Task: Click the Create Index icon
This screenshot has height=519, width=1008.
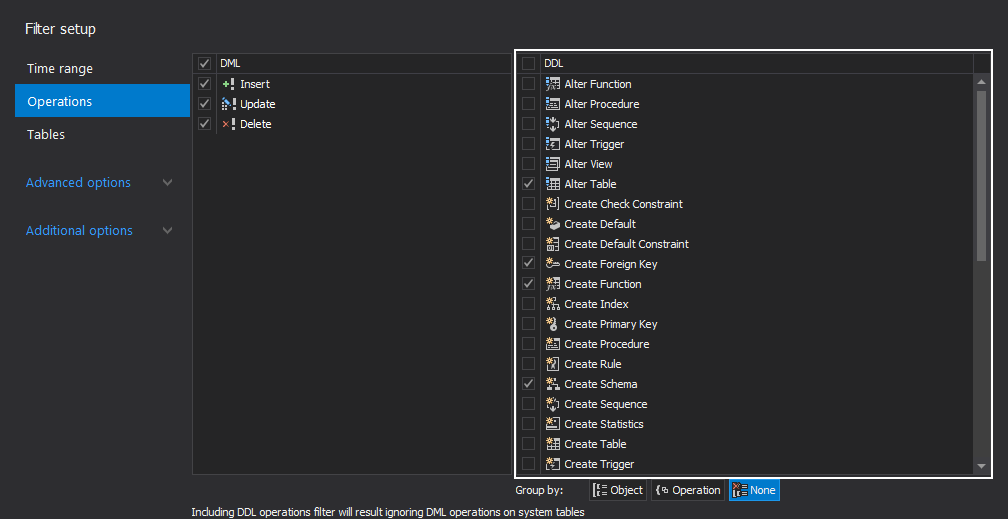Action: pyautogui.click(x=552, y=304)
